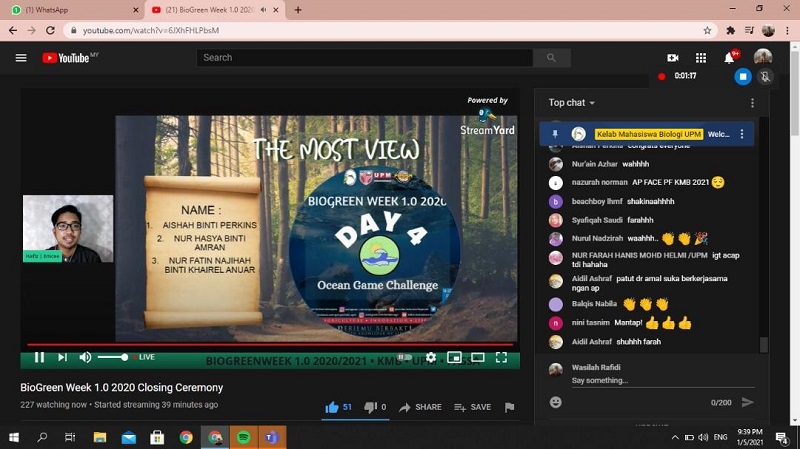Toggle the recorder microphone mute
800x449 pixels.
click(766, 76)
